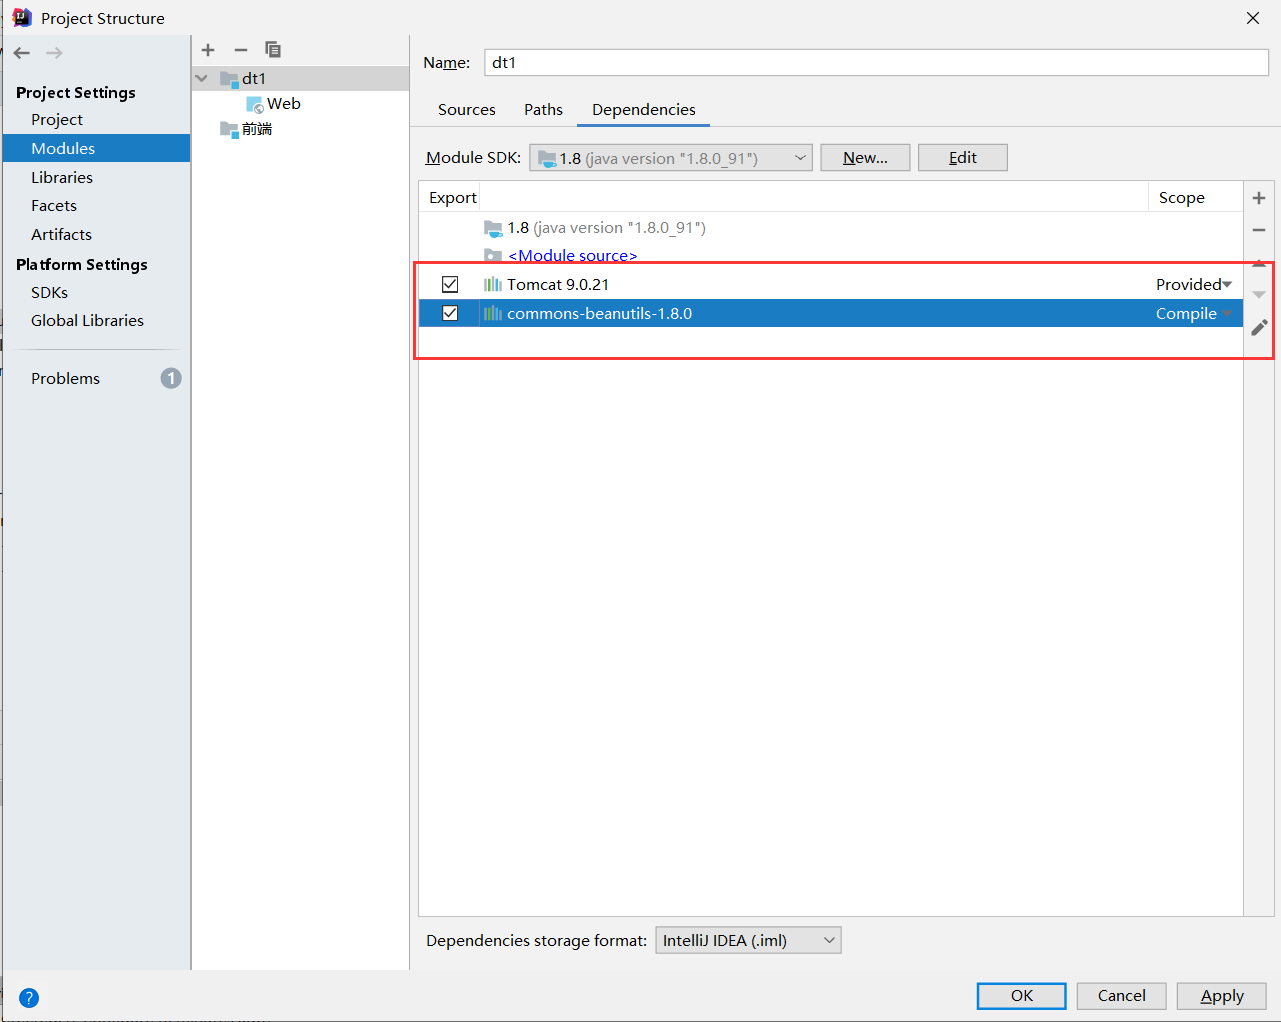Click the module Name input field

point(876,62)
